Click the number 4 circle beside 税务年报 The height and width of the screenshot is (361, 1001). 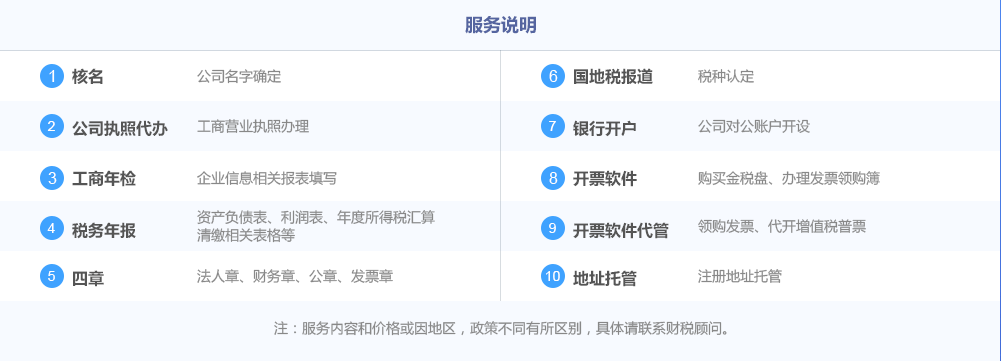point(52,228)
